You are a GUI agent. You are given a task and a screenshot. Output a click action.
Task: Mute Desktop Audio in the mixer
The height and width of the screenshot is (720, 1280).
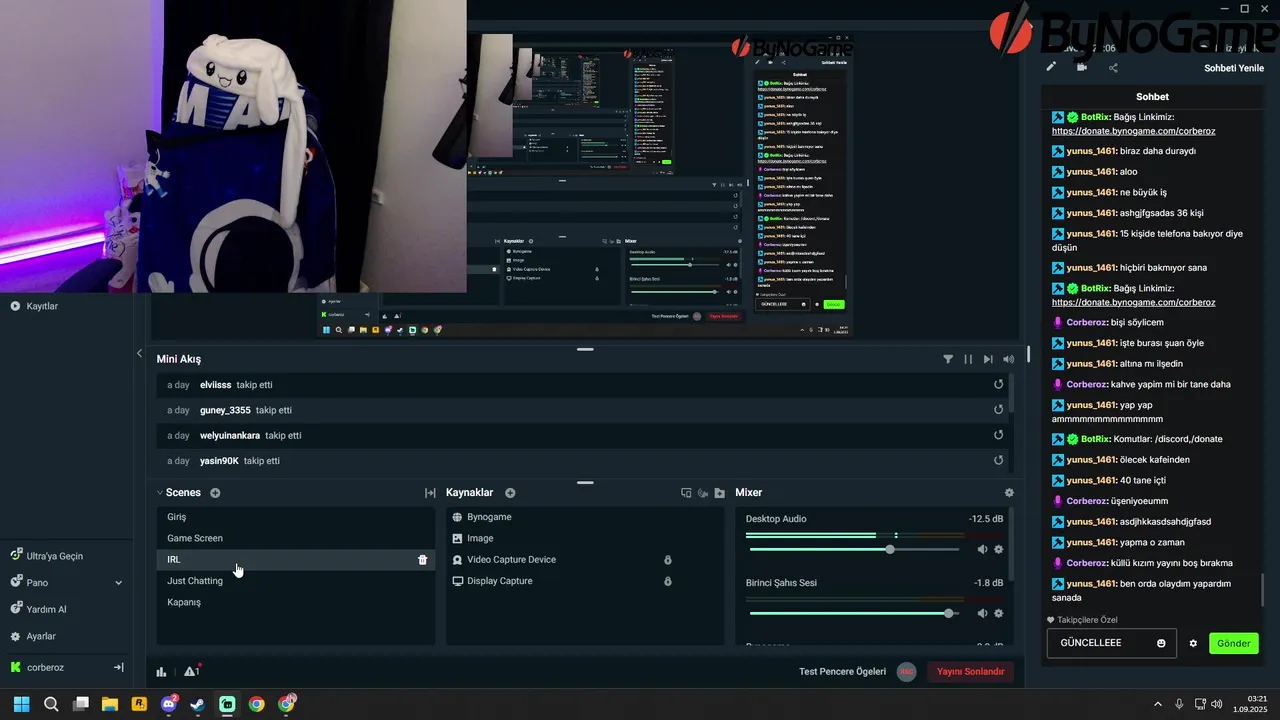point(982,549)
